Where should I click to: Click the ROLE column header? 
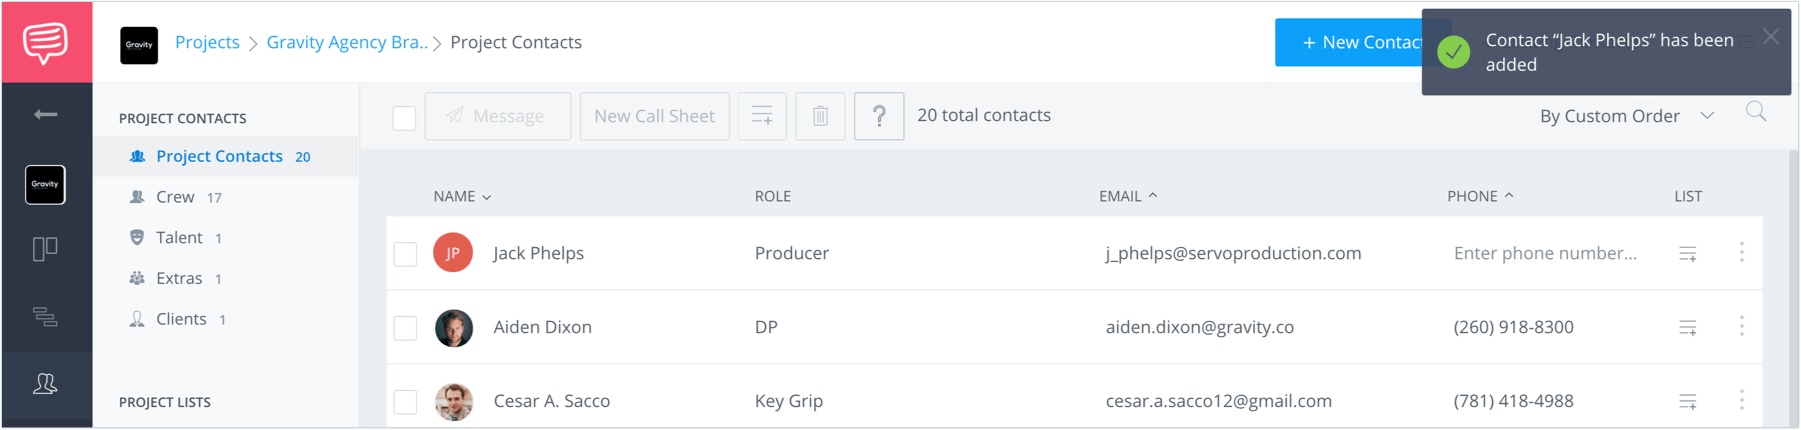coord(773,196)
